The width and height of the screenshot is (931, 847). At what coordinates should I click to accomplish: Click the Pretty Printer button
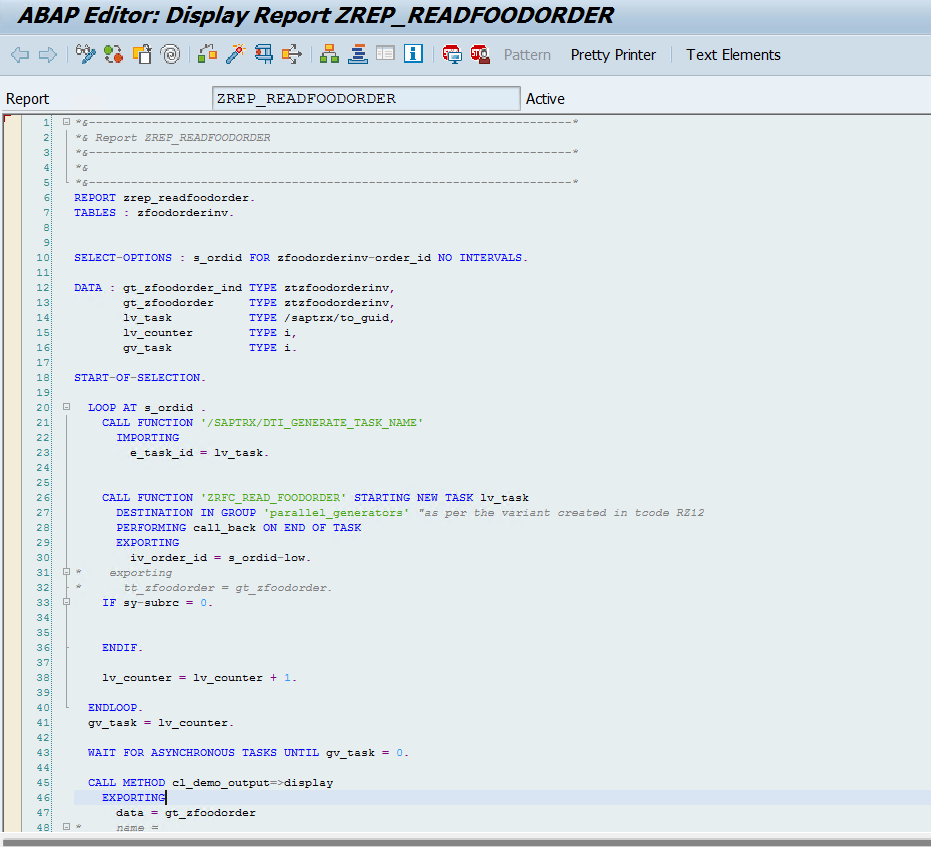[613, 55]
